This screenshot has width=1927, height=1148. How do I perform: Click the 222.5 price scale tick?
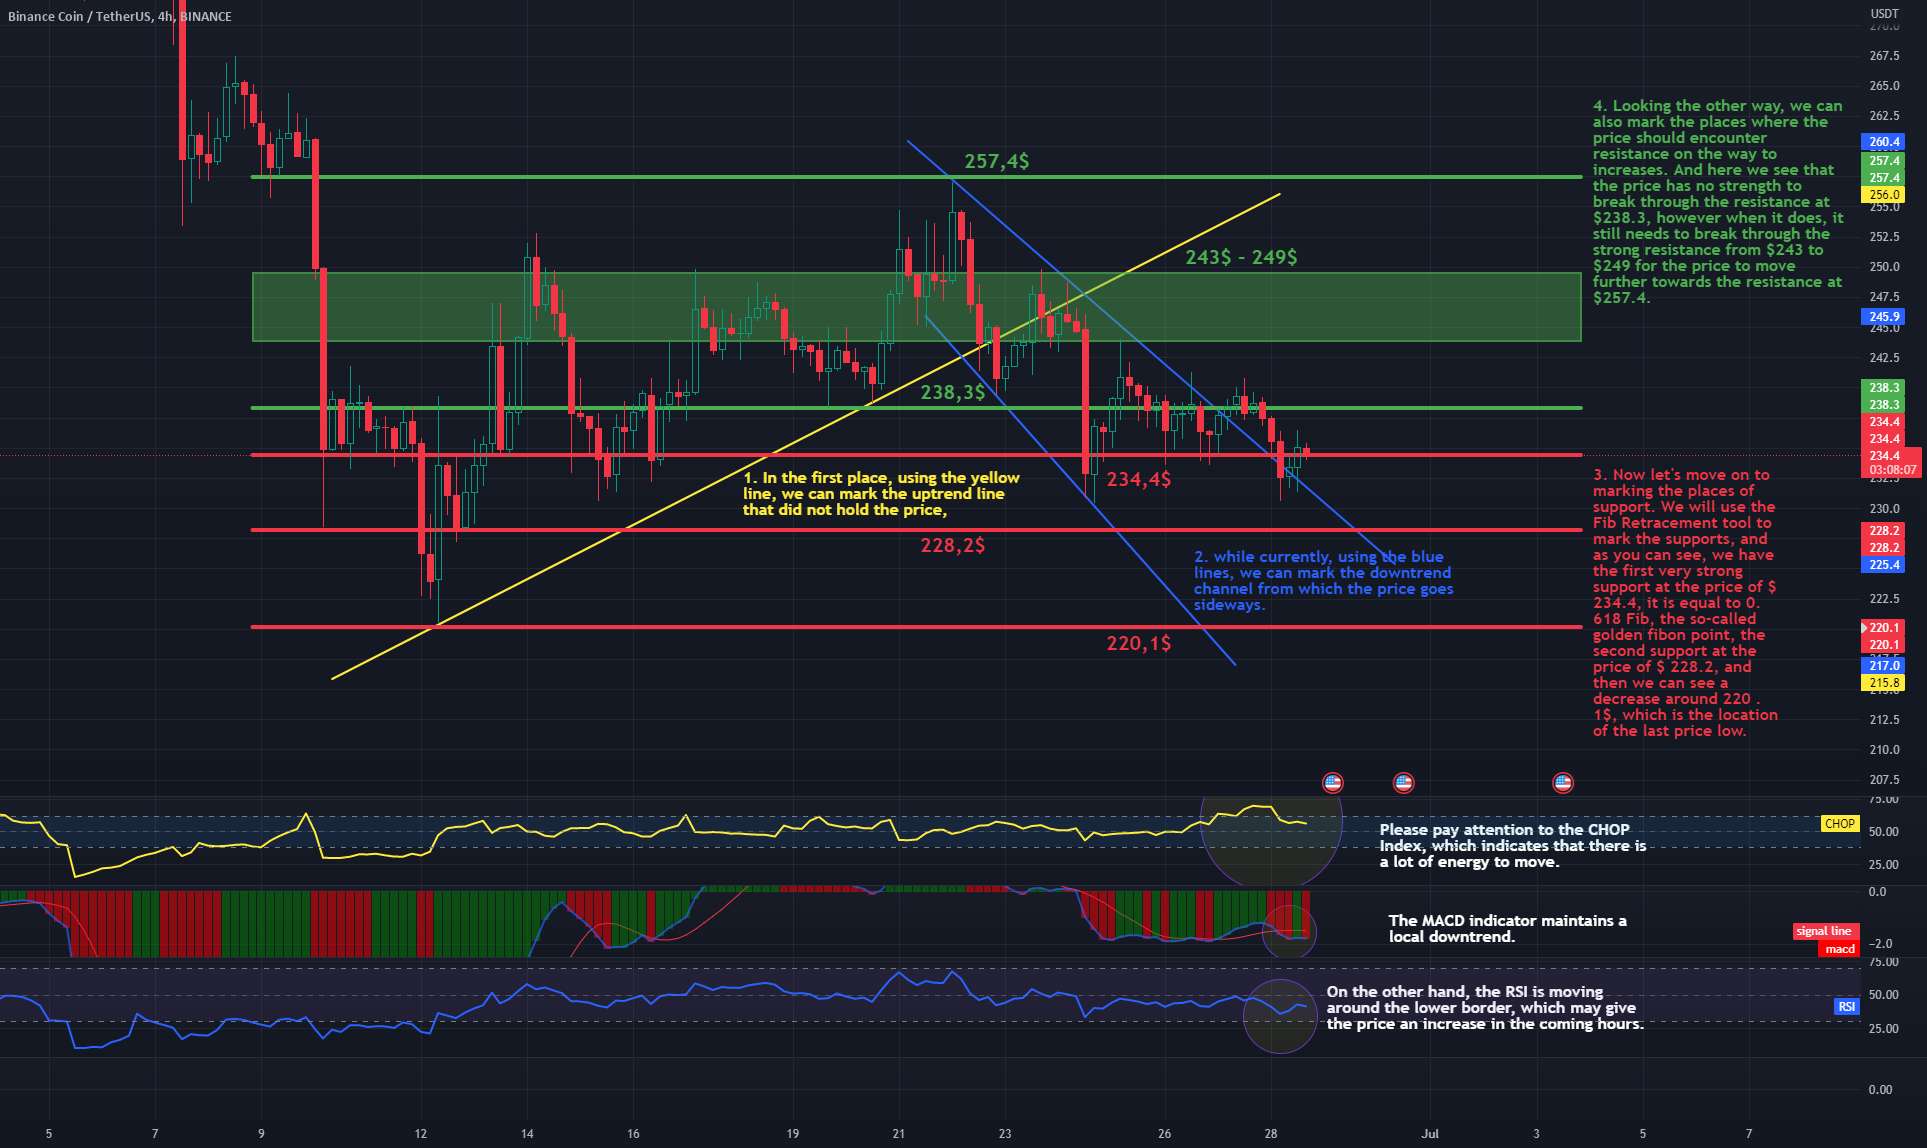click(x=1884, y=599)
